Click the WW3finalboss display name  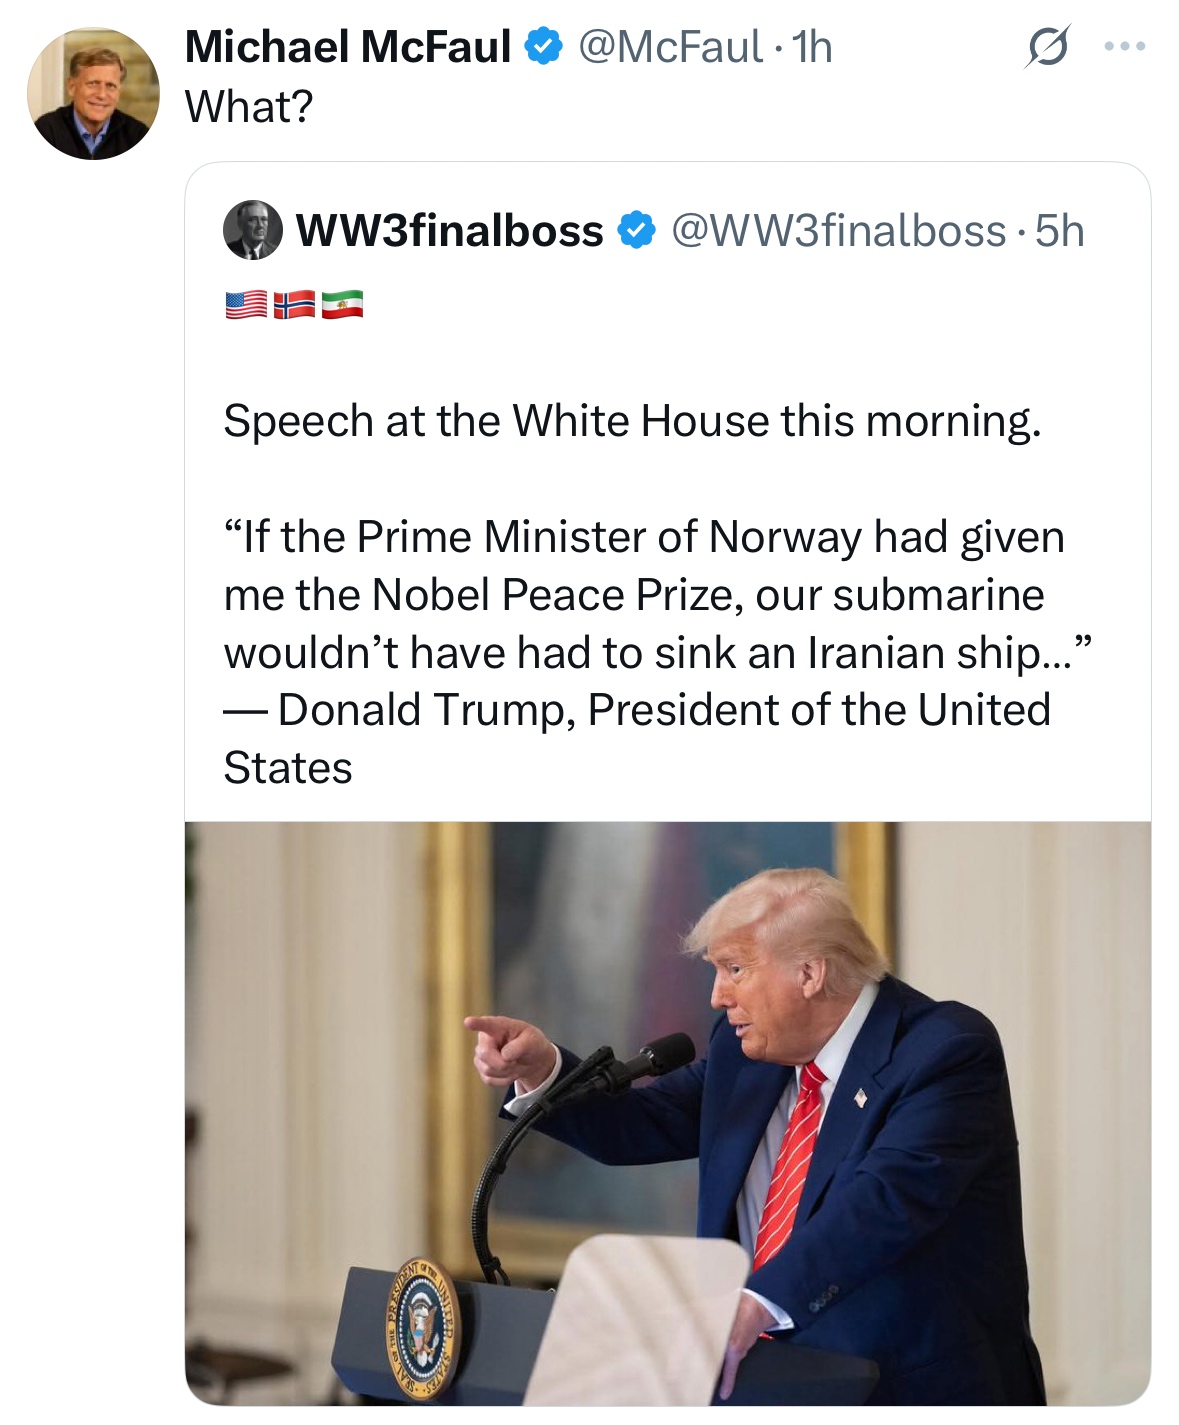click(x=449, y=231)
